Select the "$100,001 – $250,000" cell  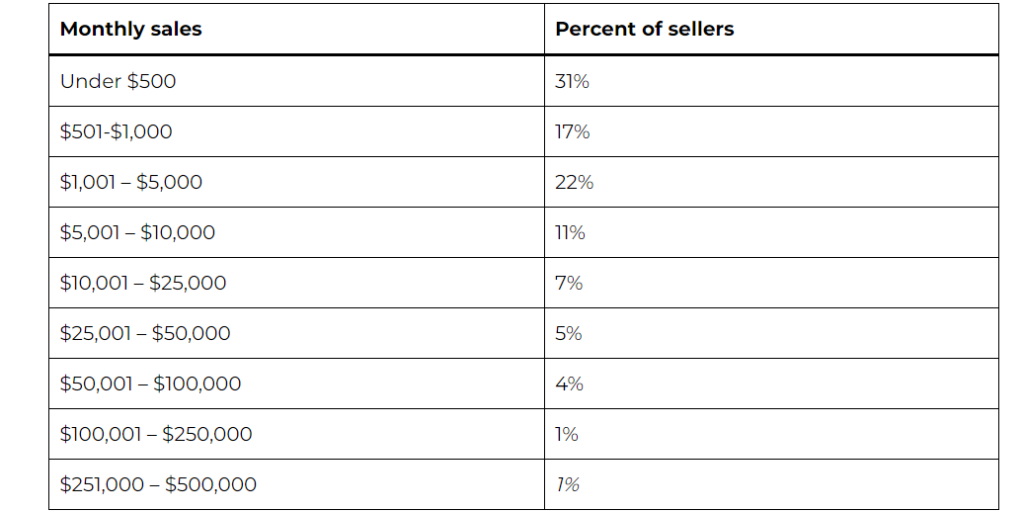[156, 434]
